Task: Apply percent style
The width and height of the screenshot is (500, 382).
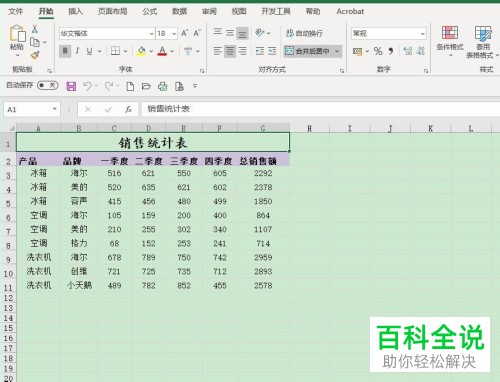Action: click(378, 51)
